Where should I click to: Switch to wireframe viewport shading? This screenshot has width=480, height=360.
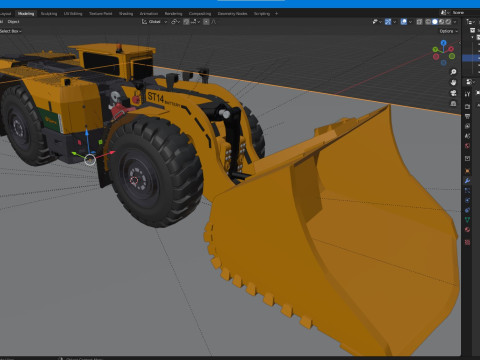point(428,22)
